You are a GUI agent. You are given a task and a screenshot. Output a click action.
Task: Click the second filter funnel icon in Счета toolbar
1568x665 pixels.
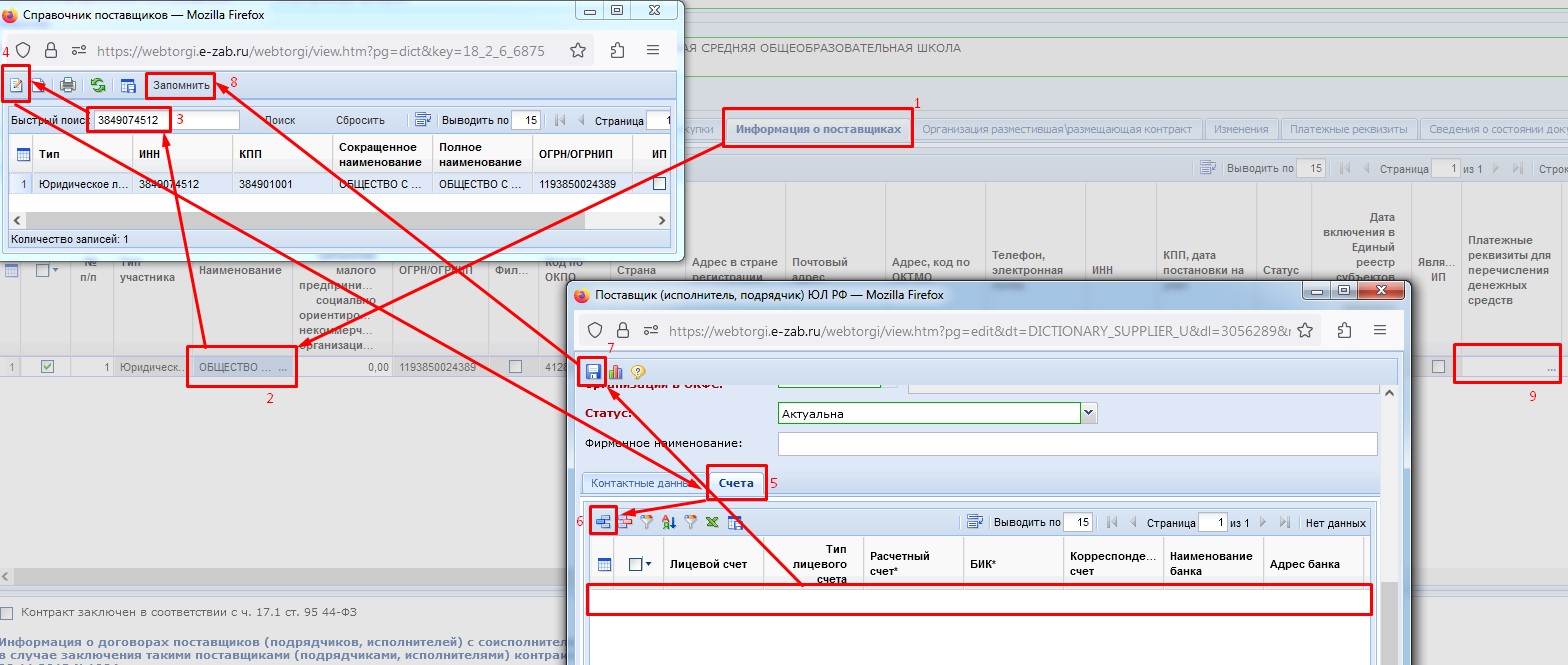[x=691, y=521]
